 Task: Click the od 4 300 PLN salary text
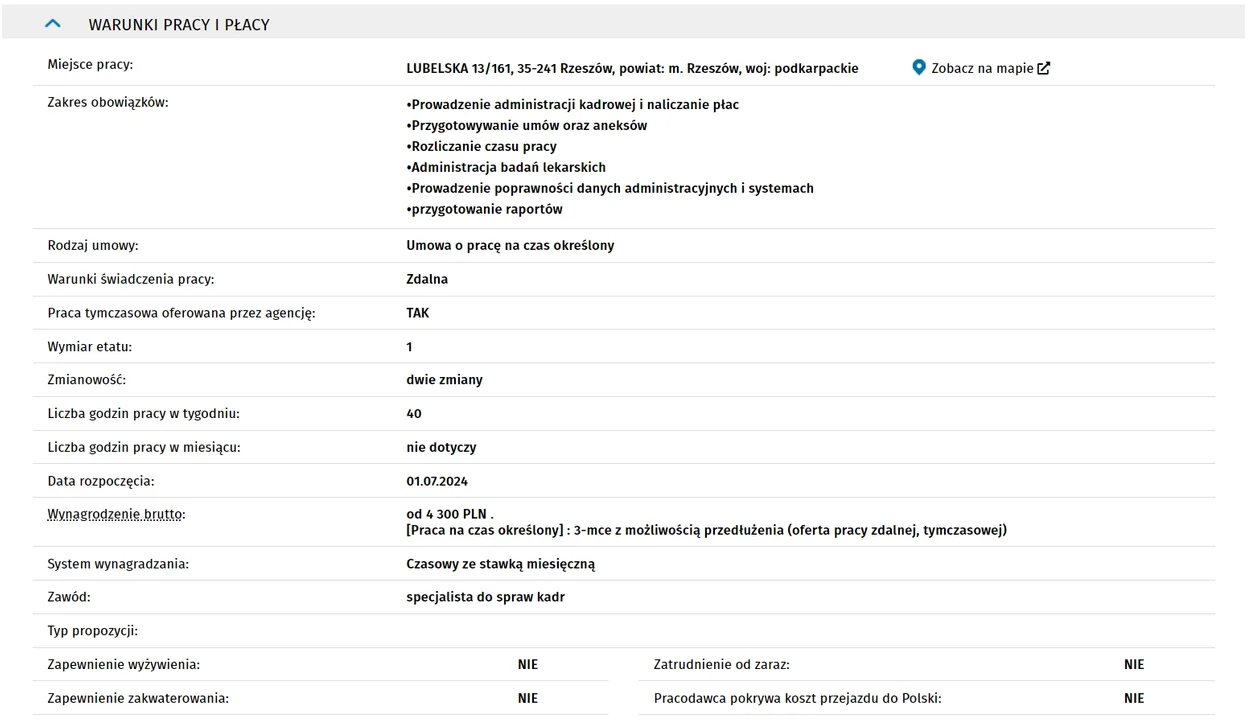tap(446, 514)
